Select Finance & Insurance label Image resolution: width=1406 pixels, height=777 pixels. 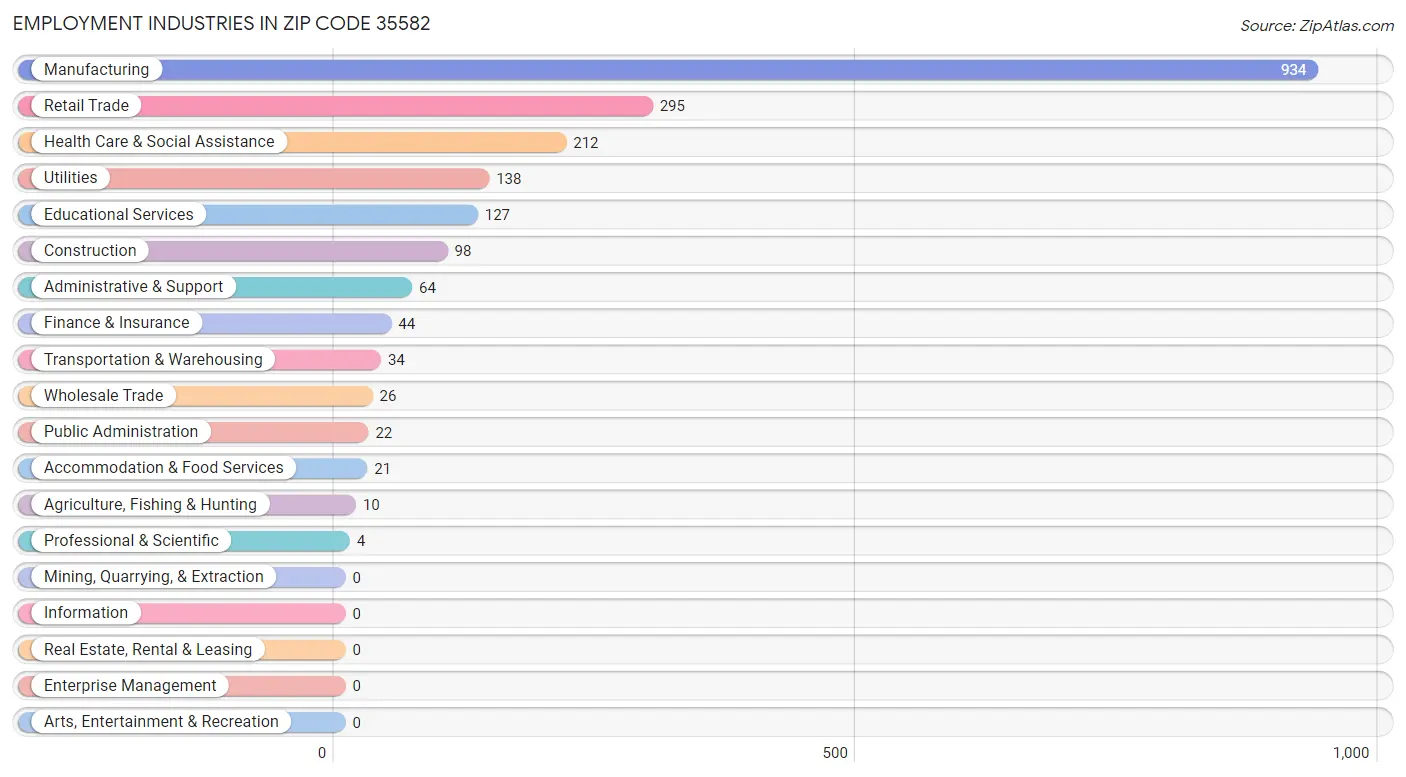(x=117, y=323)
